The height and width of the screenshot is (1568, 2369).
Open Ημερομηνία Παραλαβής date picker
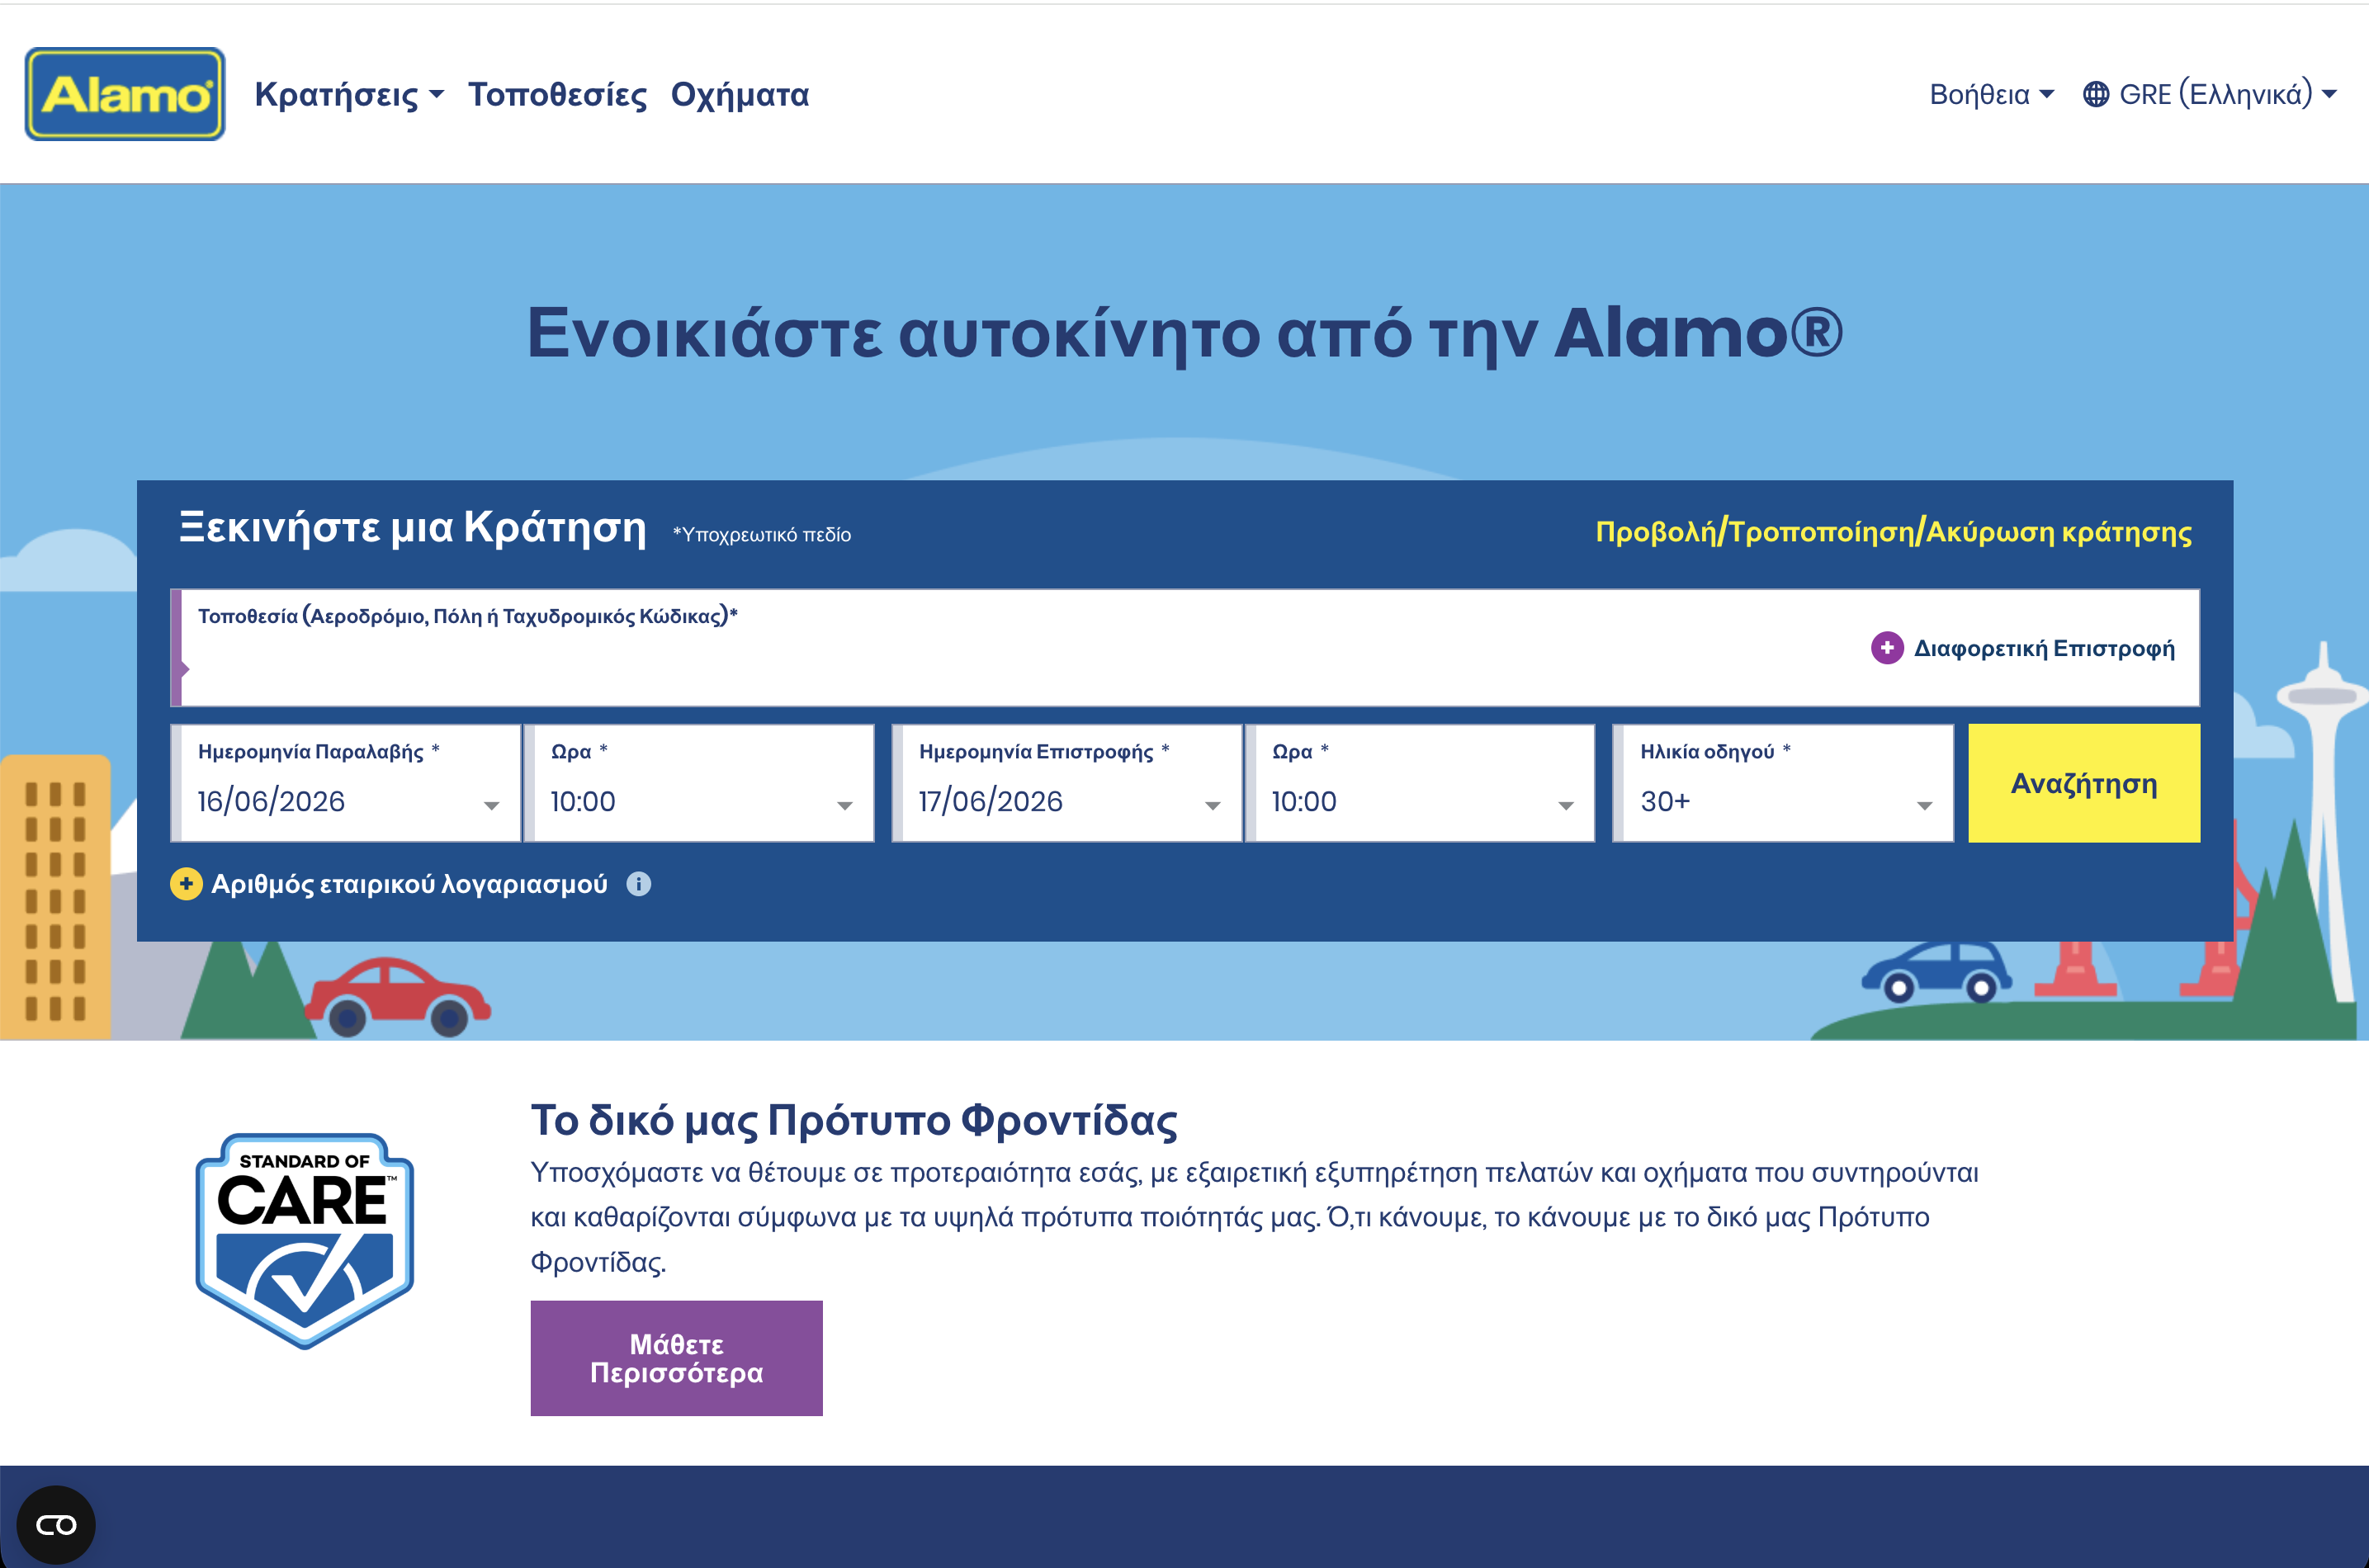346,783
